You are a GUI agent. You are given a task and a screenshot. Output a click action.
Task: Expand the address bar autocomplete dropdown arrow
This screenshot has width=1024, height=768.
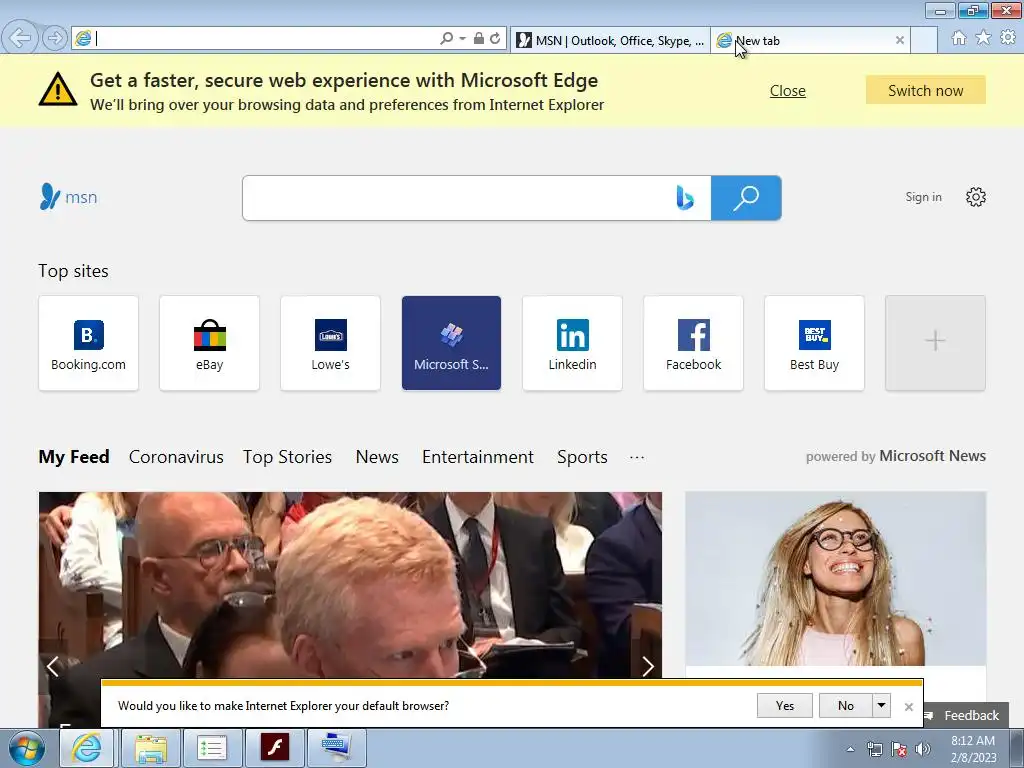[462, 39]
